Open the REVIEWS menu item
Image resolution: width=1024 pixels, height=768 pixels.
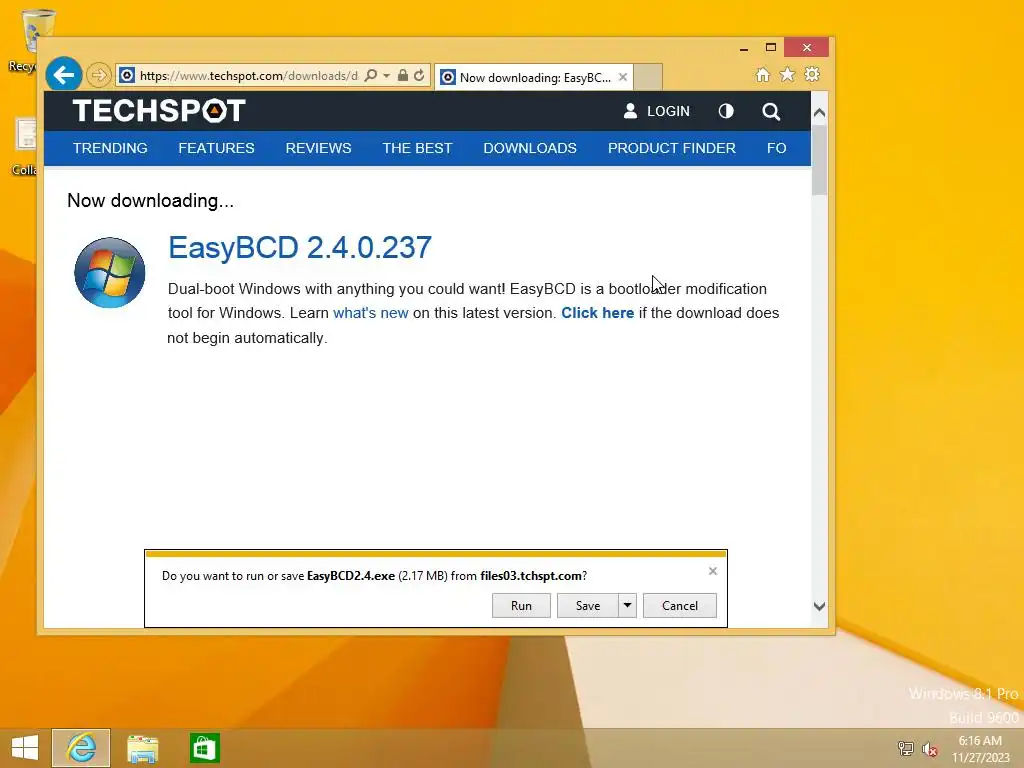[318, 148]
